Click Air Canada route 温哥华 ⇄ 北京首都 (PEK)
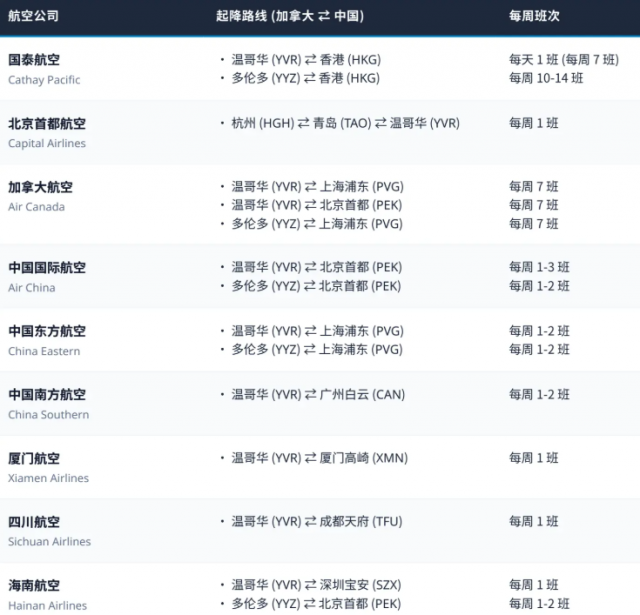 pyautogui.click(x=317, y=205)
